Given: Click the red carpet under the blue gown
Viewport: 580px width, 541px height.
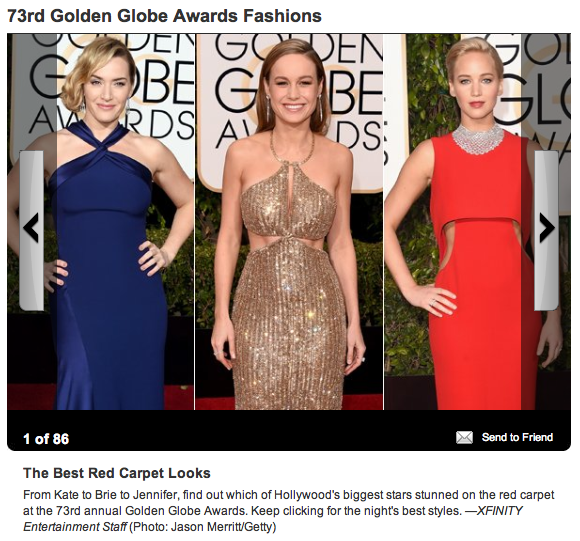Looking at the screenshot, I should [31, 396].
